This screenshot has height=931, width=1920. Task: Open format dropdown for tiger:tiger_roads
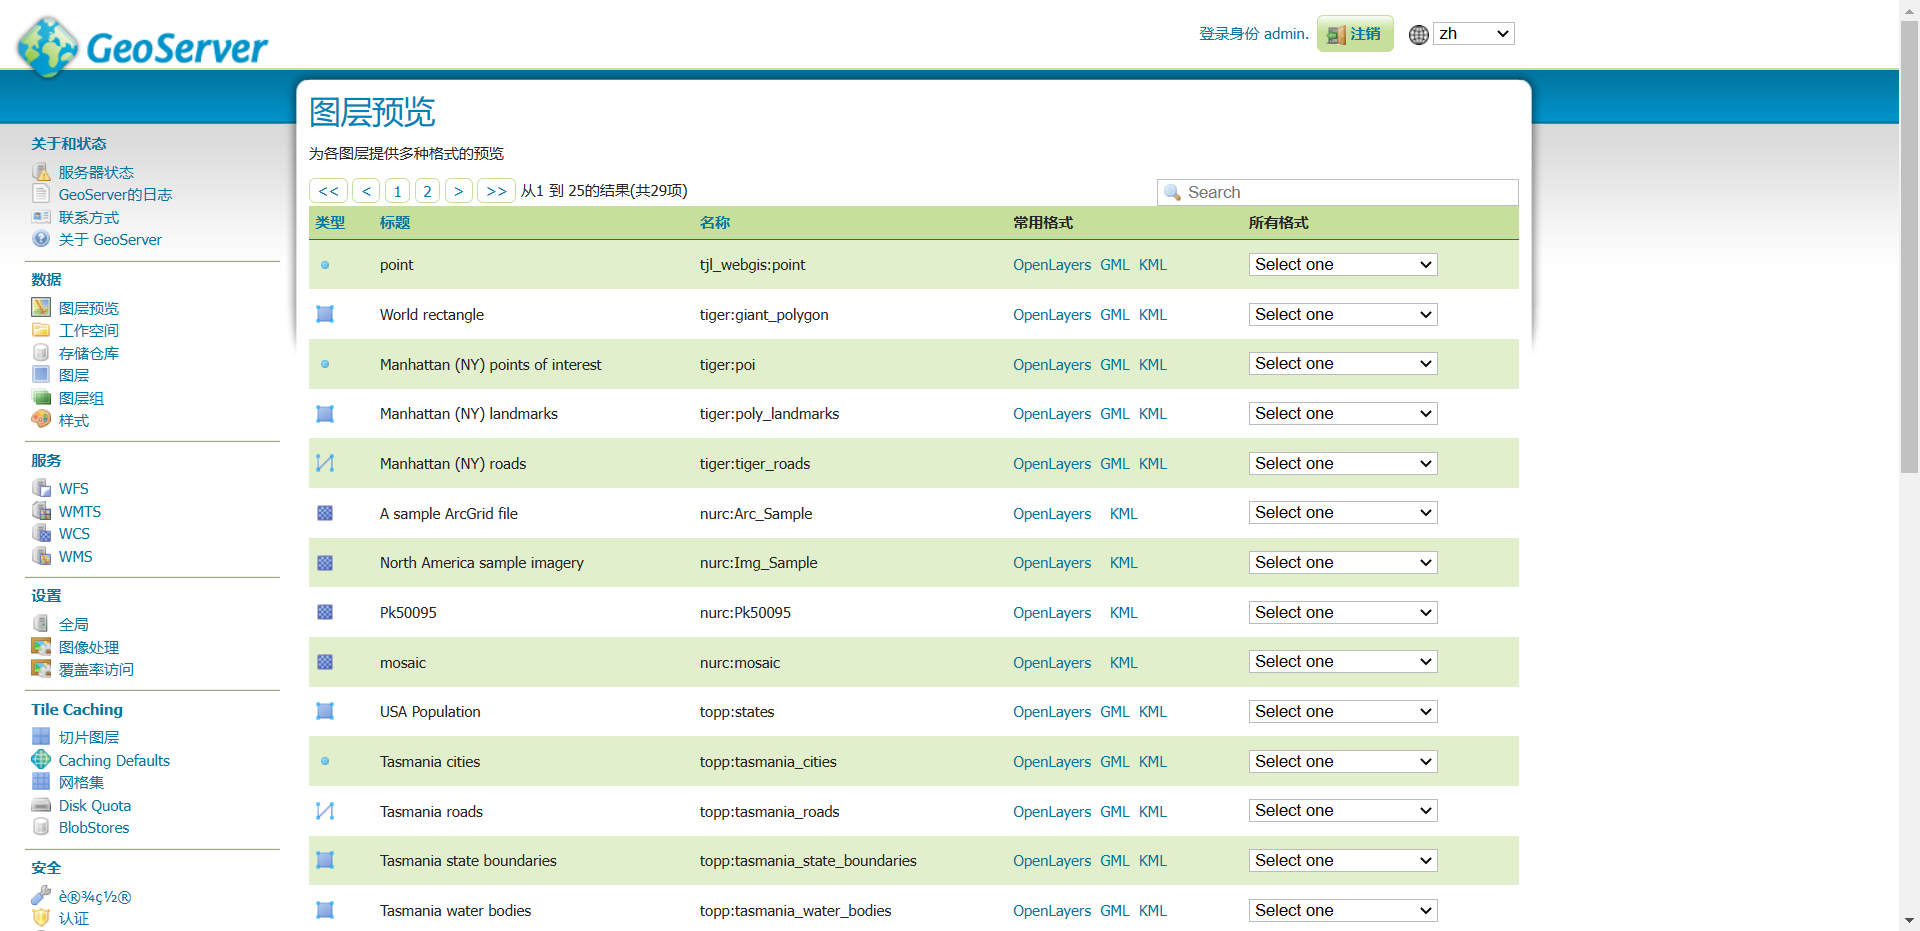click(x=1343, y=463)
